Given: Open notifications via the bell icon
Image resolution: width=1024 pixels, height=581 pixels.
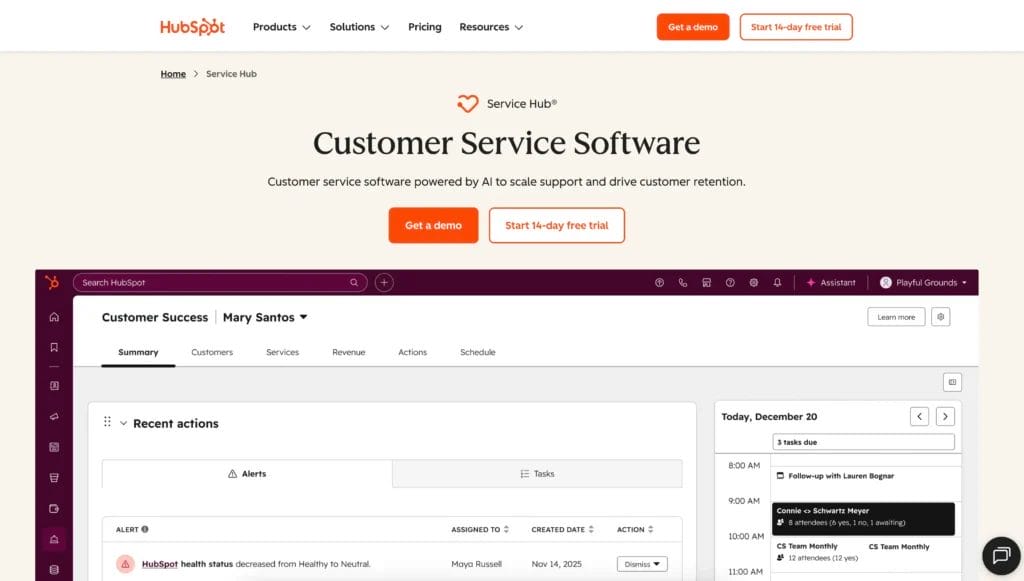Looking at the screenshot, I should (x=777, y=283).
